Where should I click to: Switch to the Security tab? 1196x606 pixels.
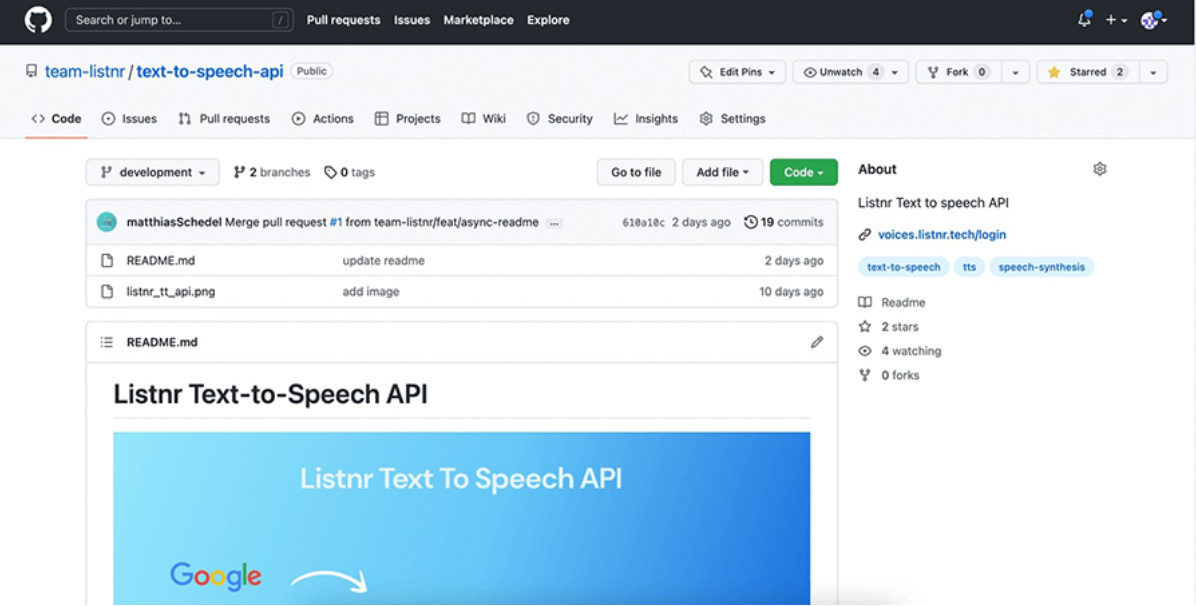click(x=560, y=118)
